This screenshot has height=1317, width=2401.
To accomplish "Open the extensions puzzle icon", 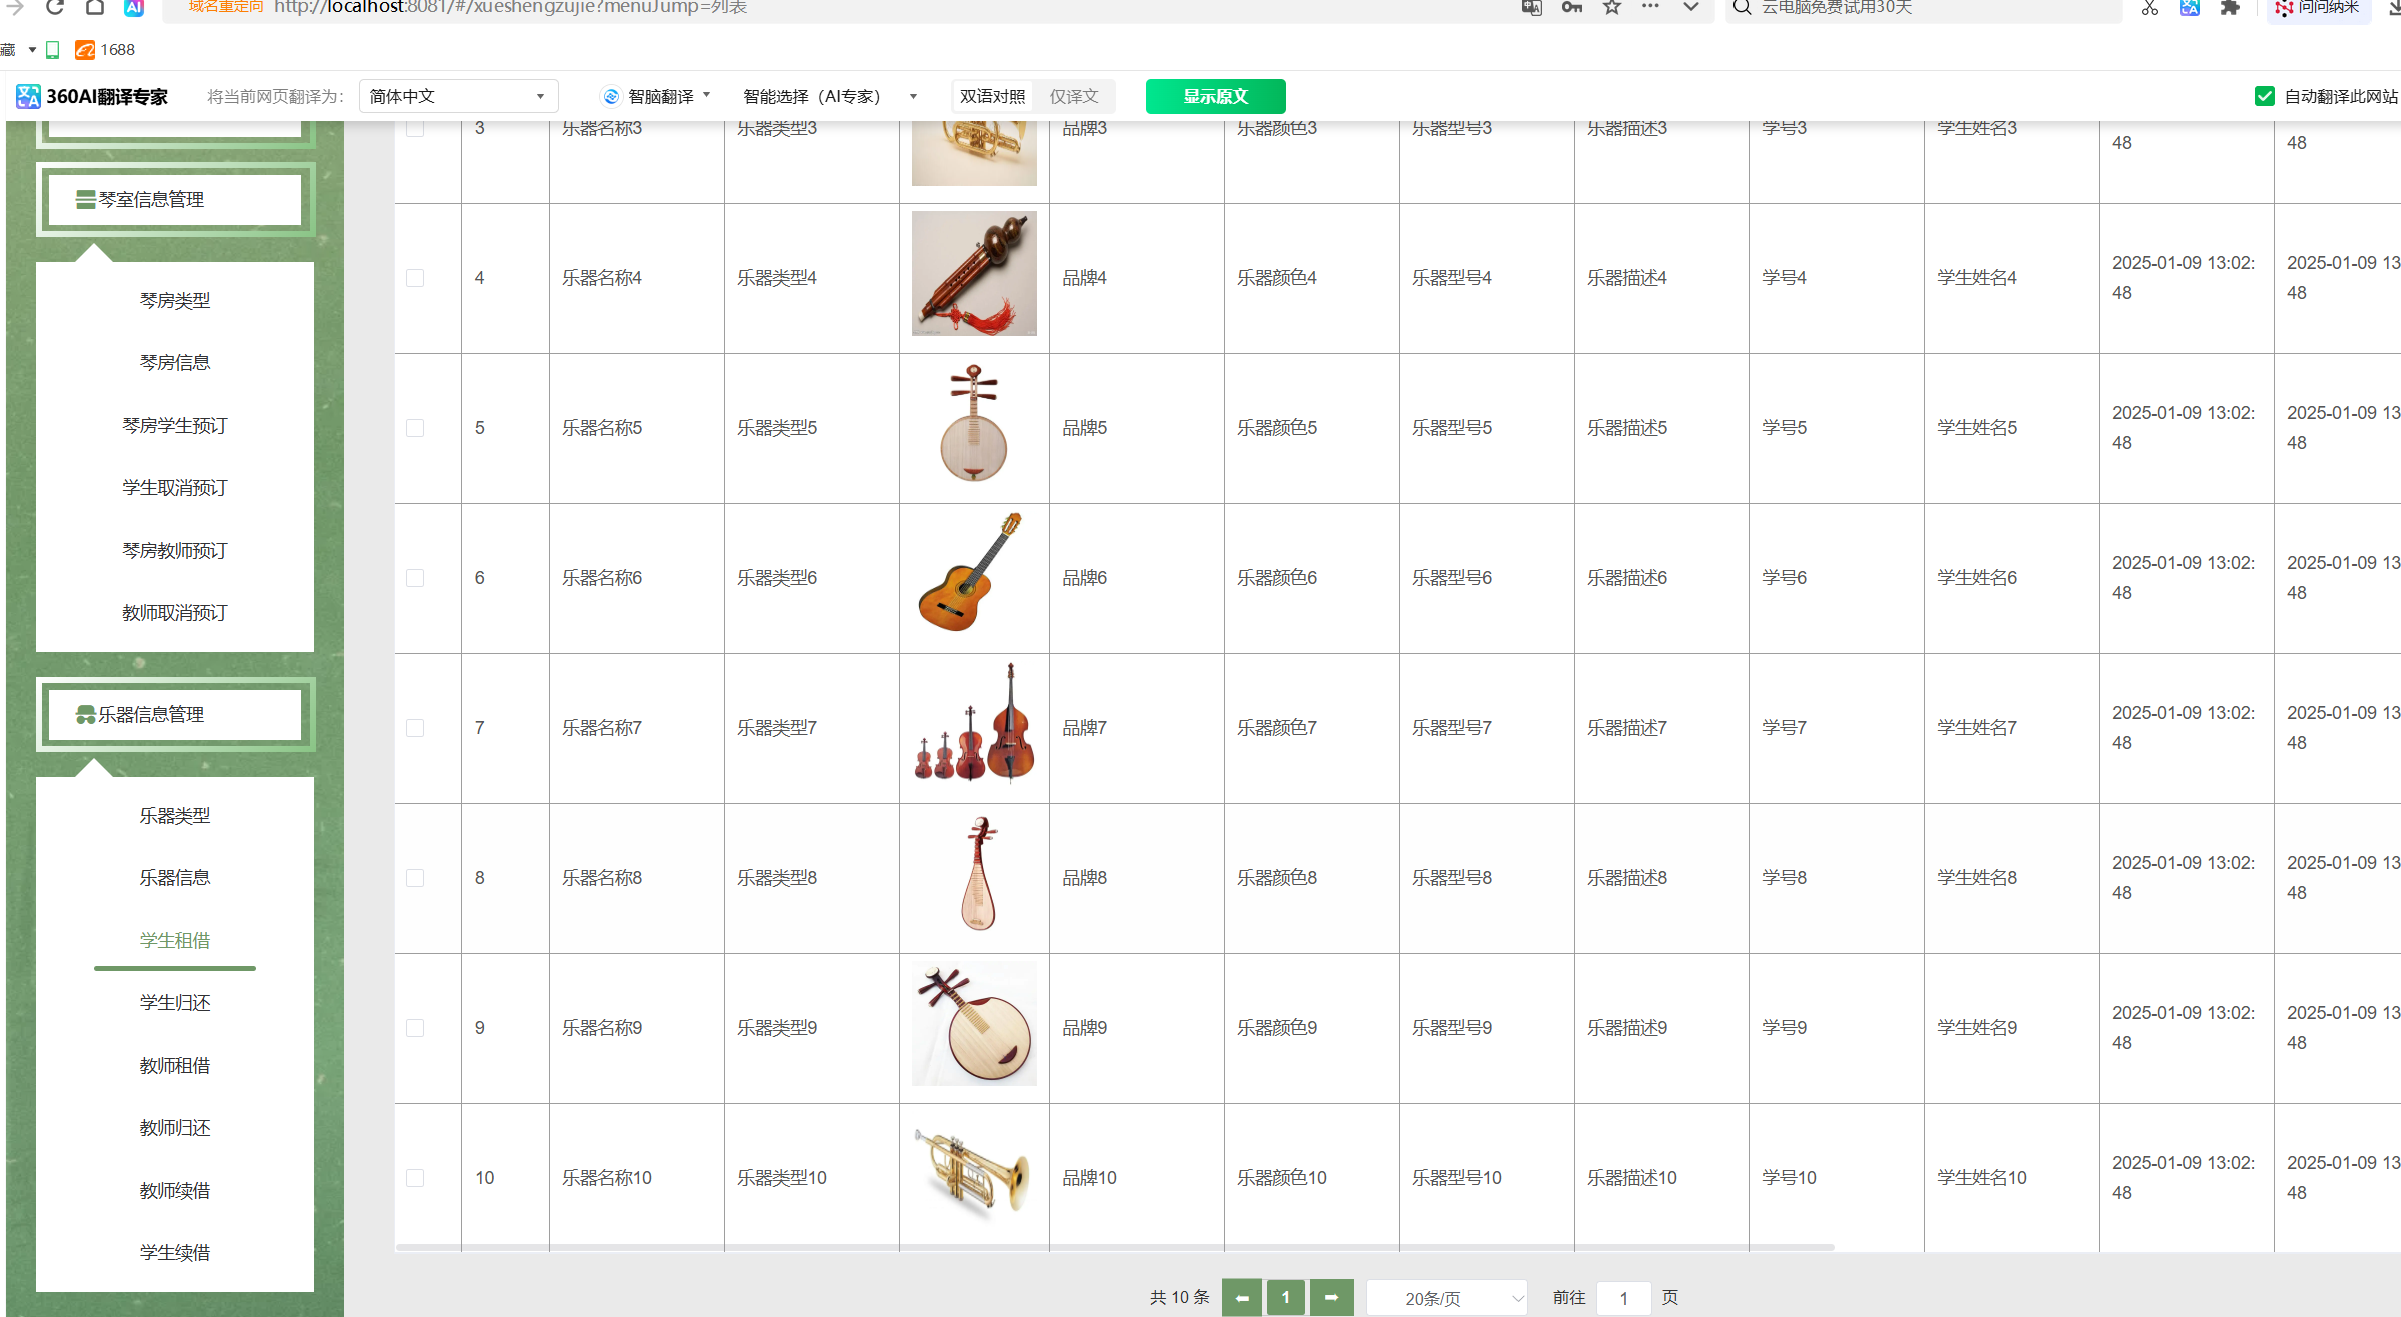I will [2229, 8].
